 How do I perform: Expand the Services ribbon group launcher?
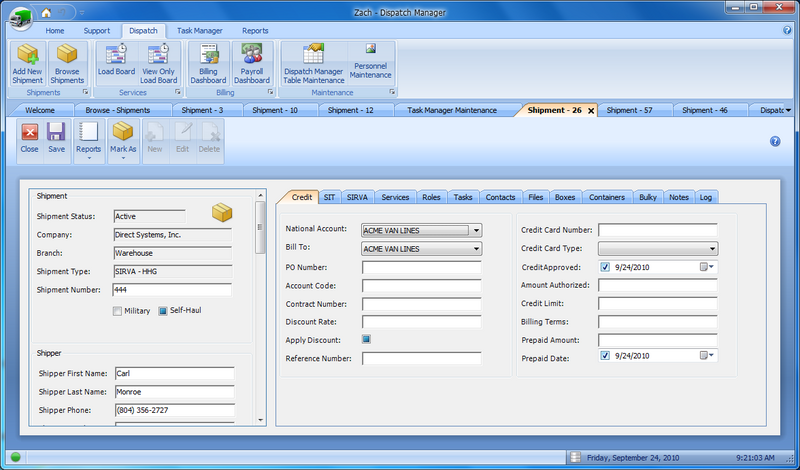click(178, 92)
